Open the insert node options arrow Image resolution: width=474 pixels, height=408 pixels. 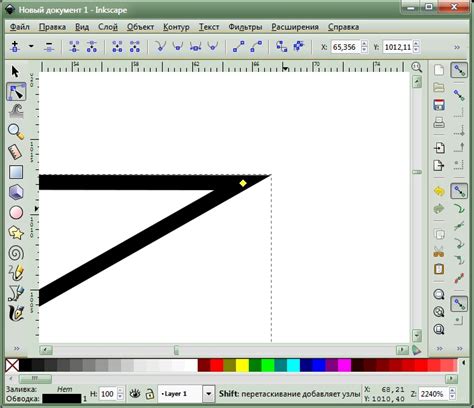[x=31, y=46]
